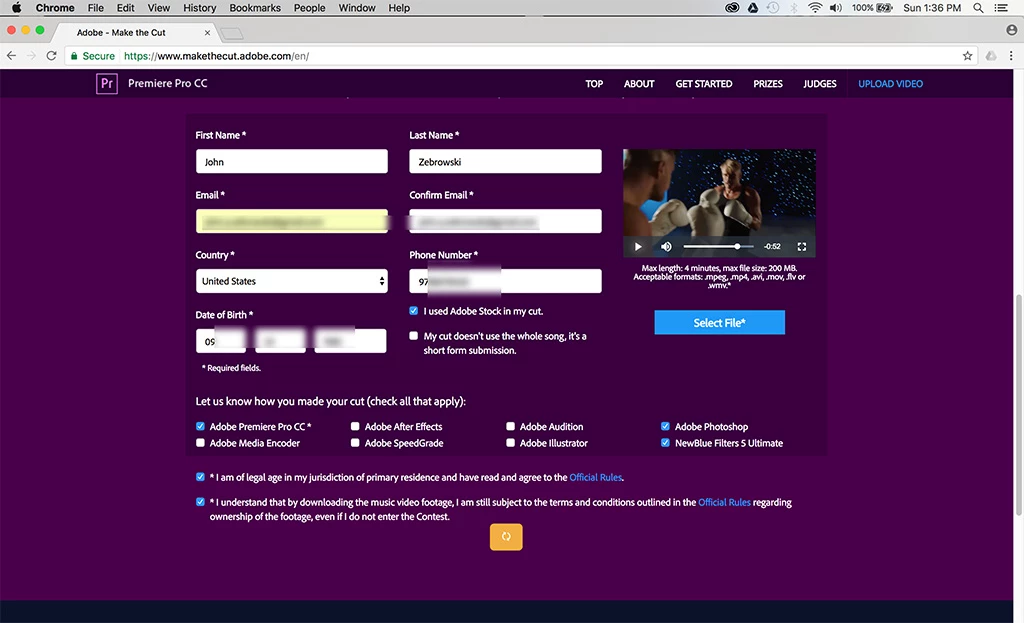This screenshot has width=1024, height=623.
Task: Toggle the footage ownership terms checkbox
Action: (x=200, y=502)
